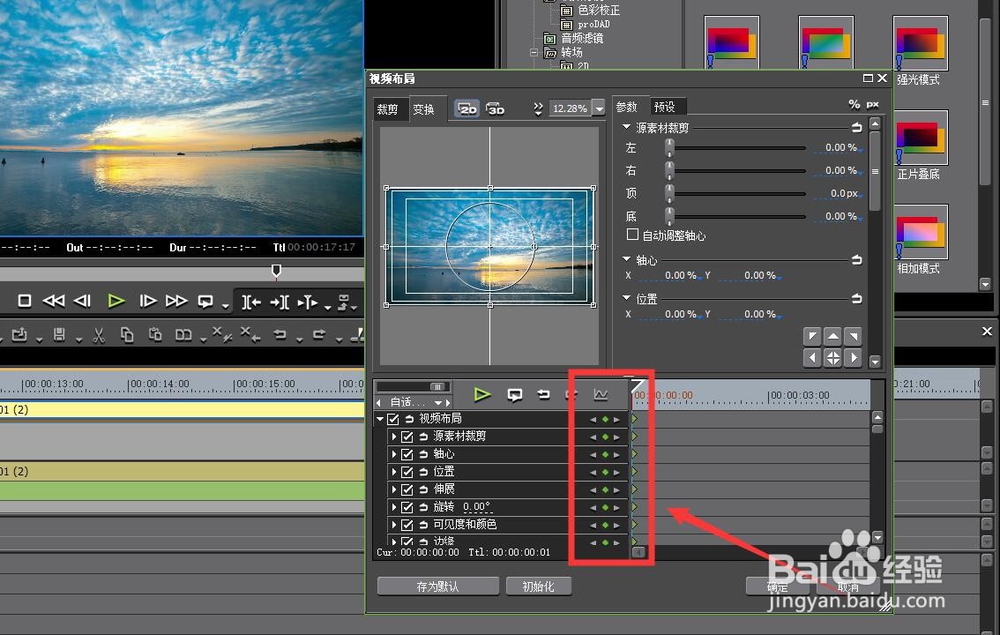The height and width of the screenshot is (635, 1000).
Task: Toggle loop playback in layout dialog
Action: [515, 395]
